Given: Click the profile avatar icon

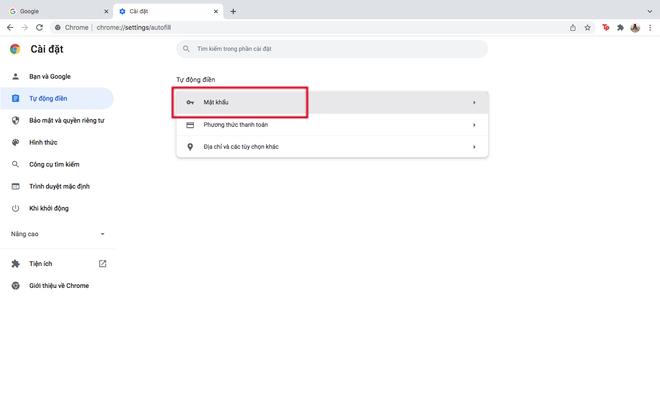Looking at the screenshot, I should point(635,28).
